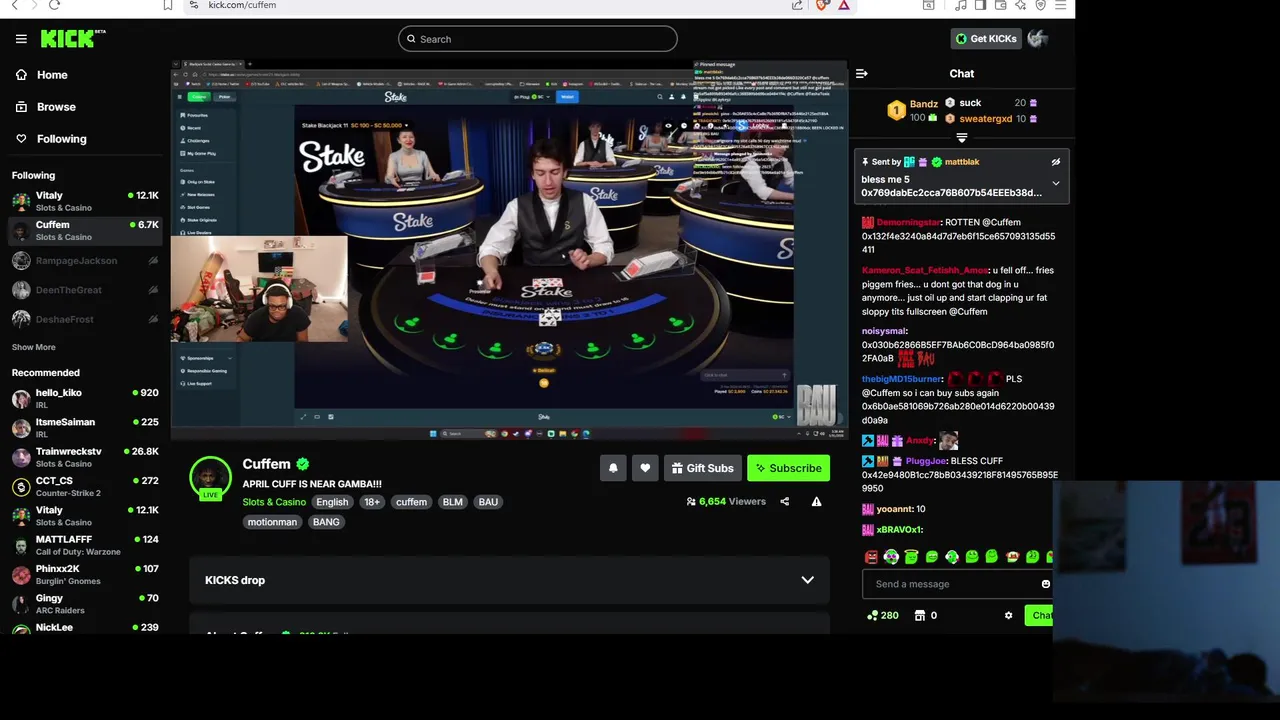
Task: Open the user profile avatar menu
Action: 1038,39
